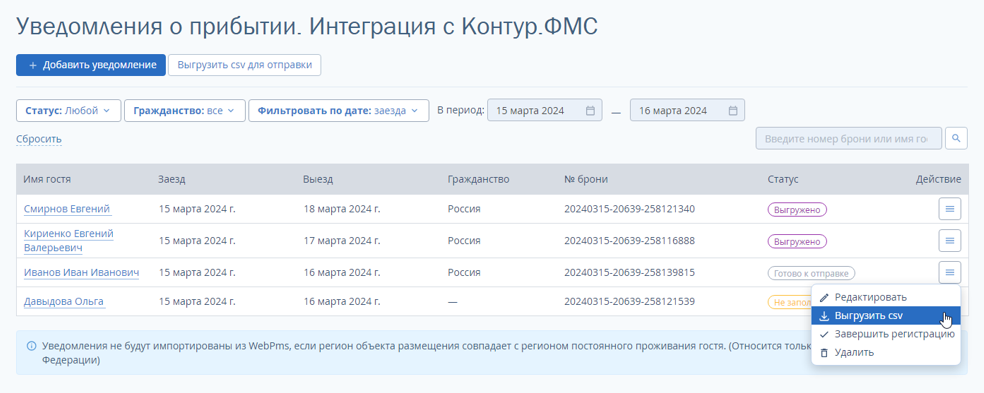Click booking number 20240315-20639-258121539

coord(629,302)
